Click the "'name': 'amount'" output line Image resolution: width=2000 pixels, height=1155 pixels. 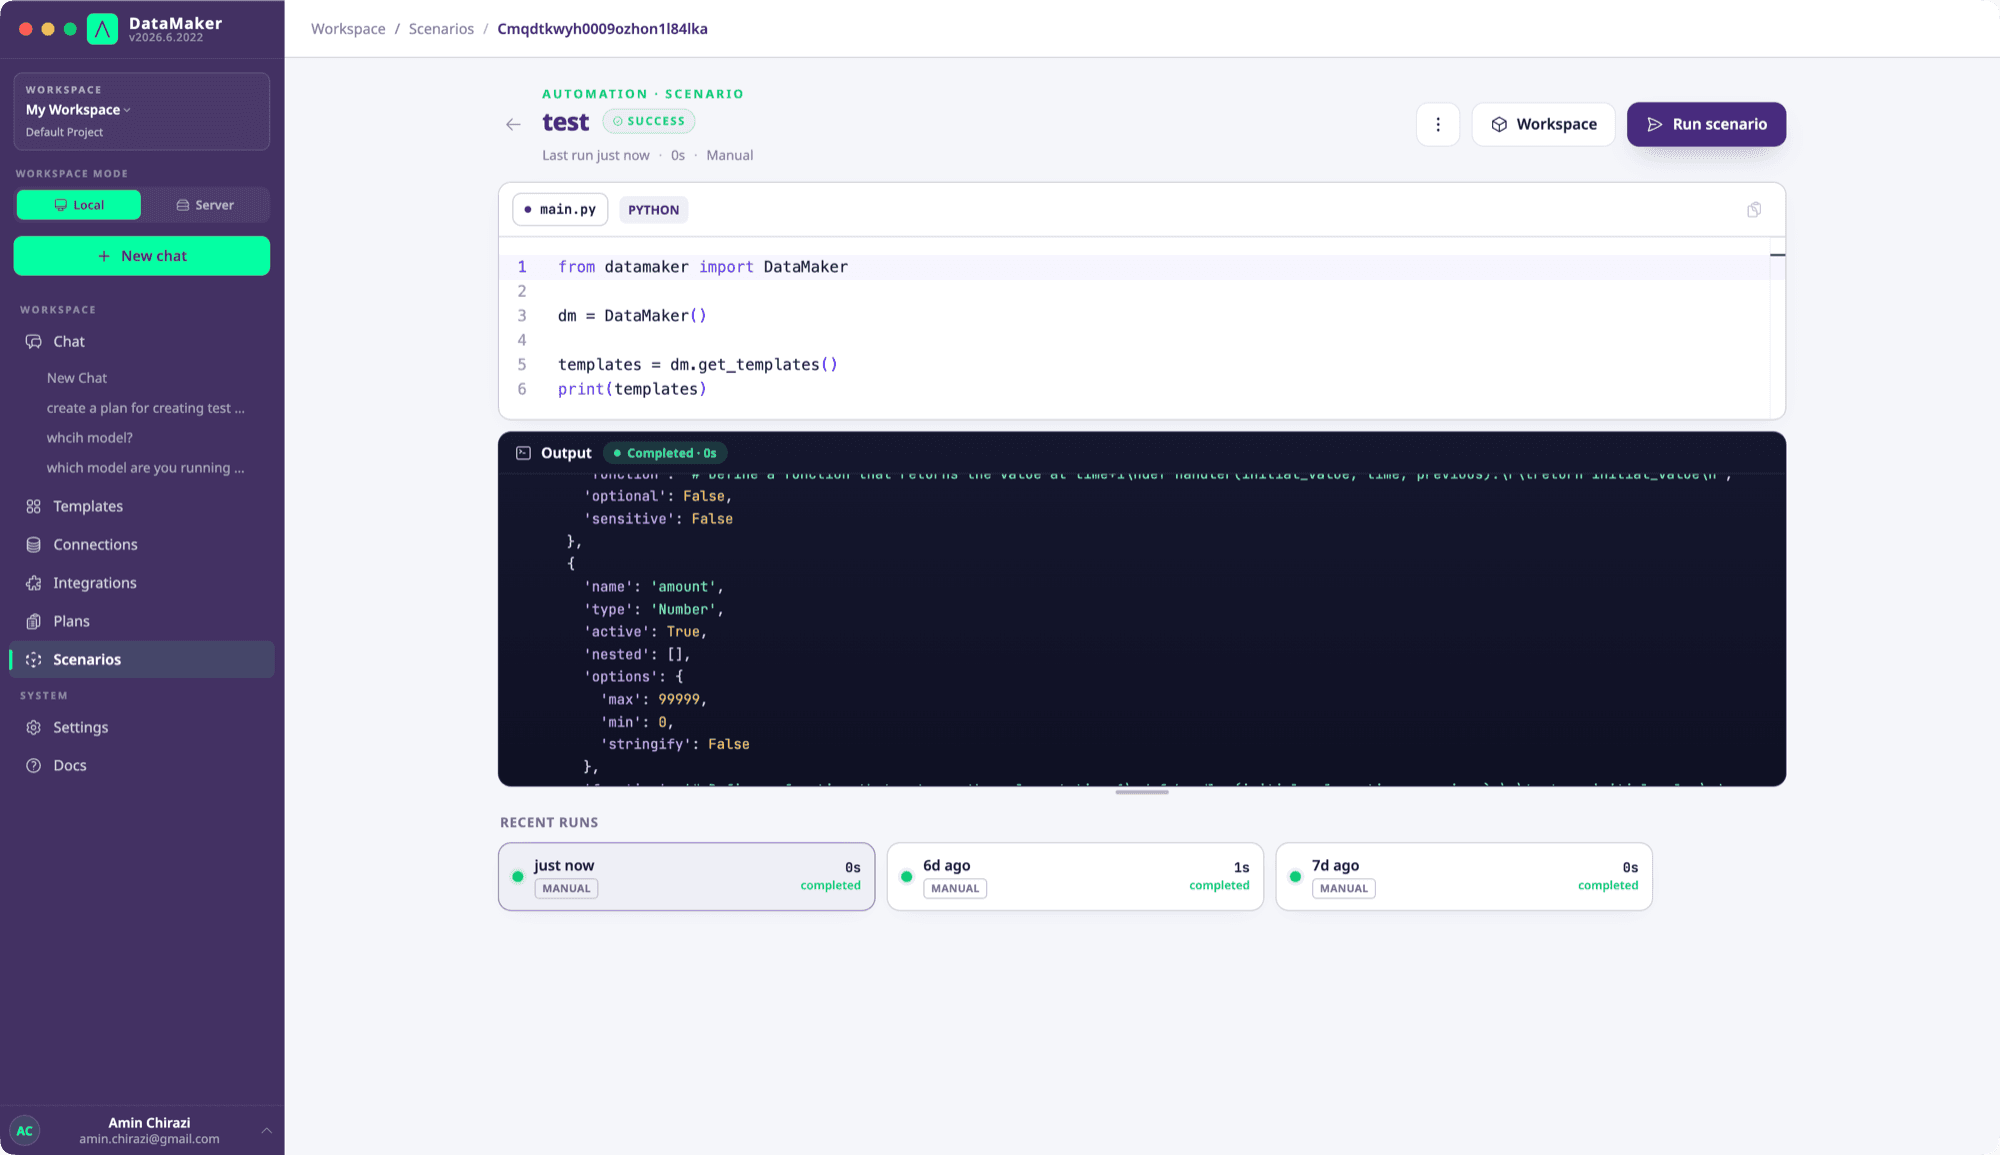[654, 587]
